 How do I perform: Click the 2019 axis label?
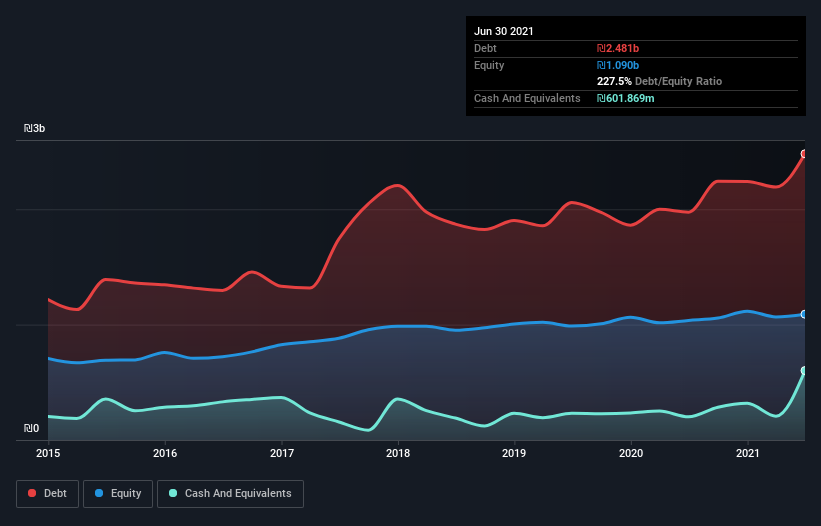tap(514, 453)
